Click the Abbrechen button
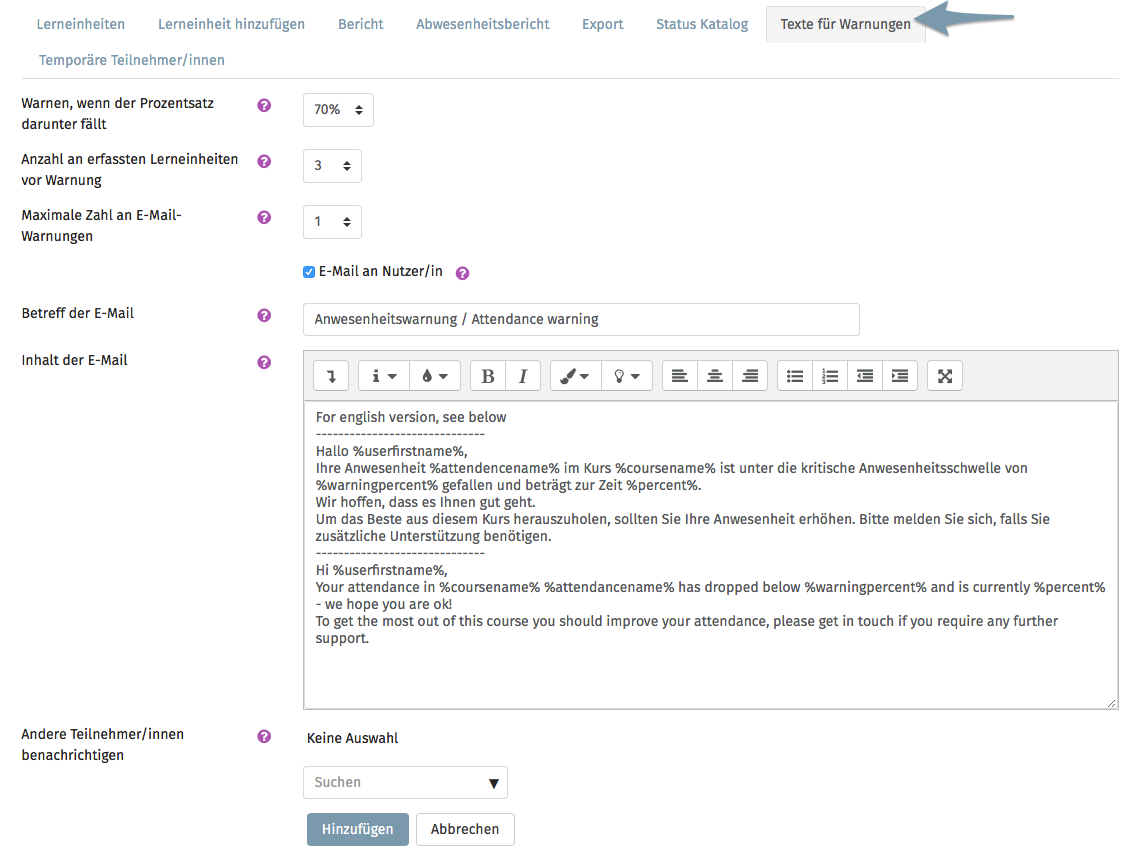 [464, 830]
